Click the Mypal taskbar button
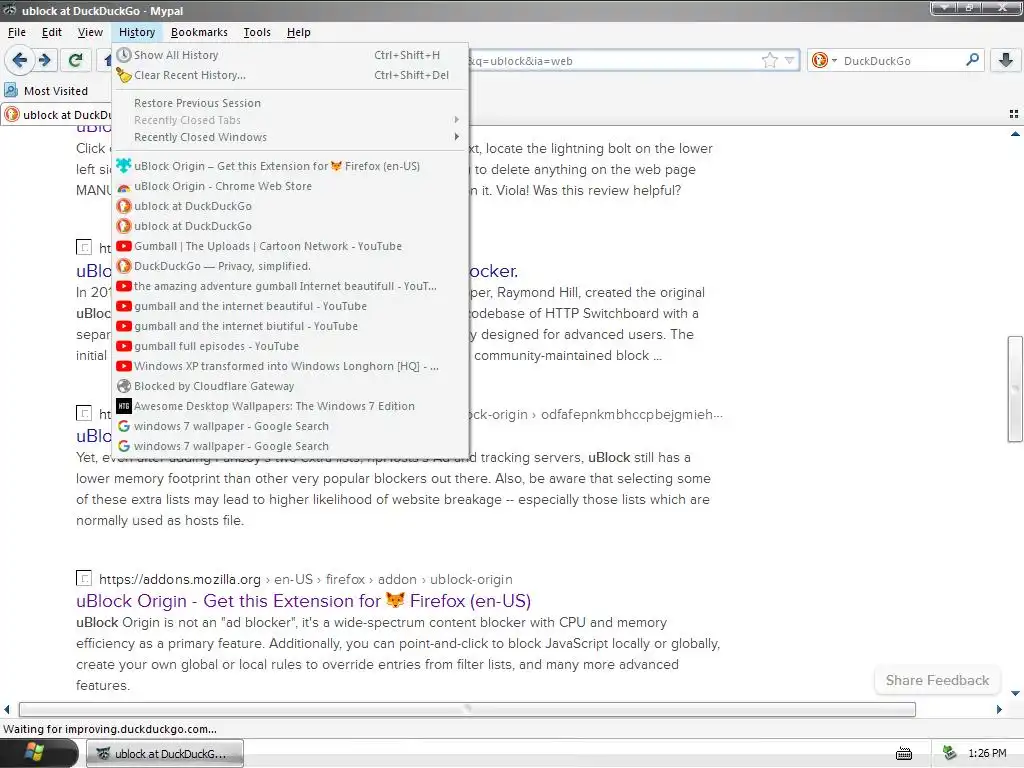Image resolution: width=1024 pixels, height=768 pixels. tap(165, 754)
